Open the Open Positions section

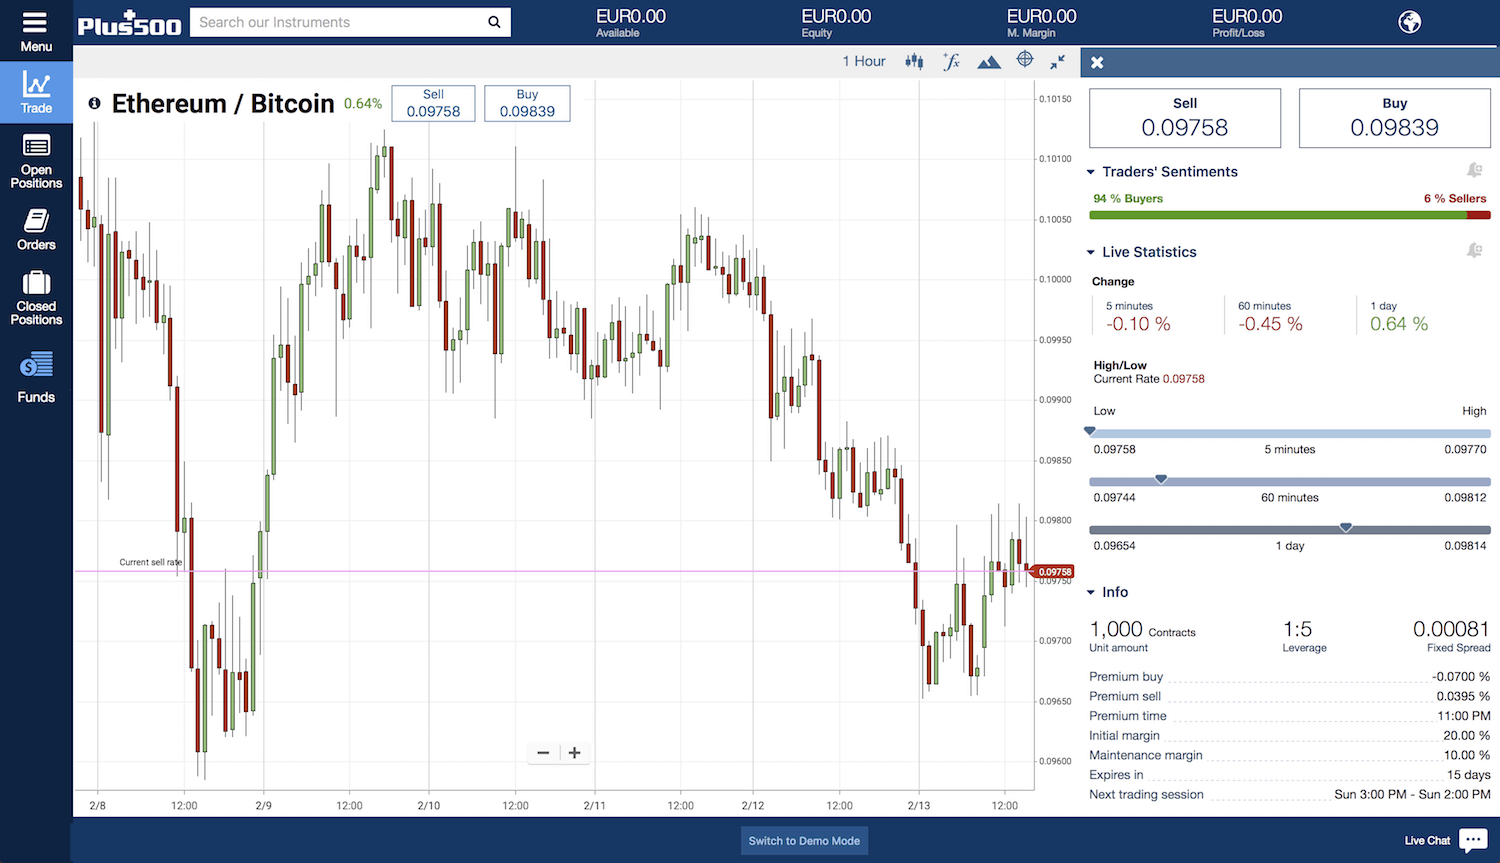[36, 160]
